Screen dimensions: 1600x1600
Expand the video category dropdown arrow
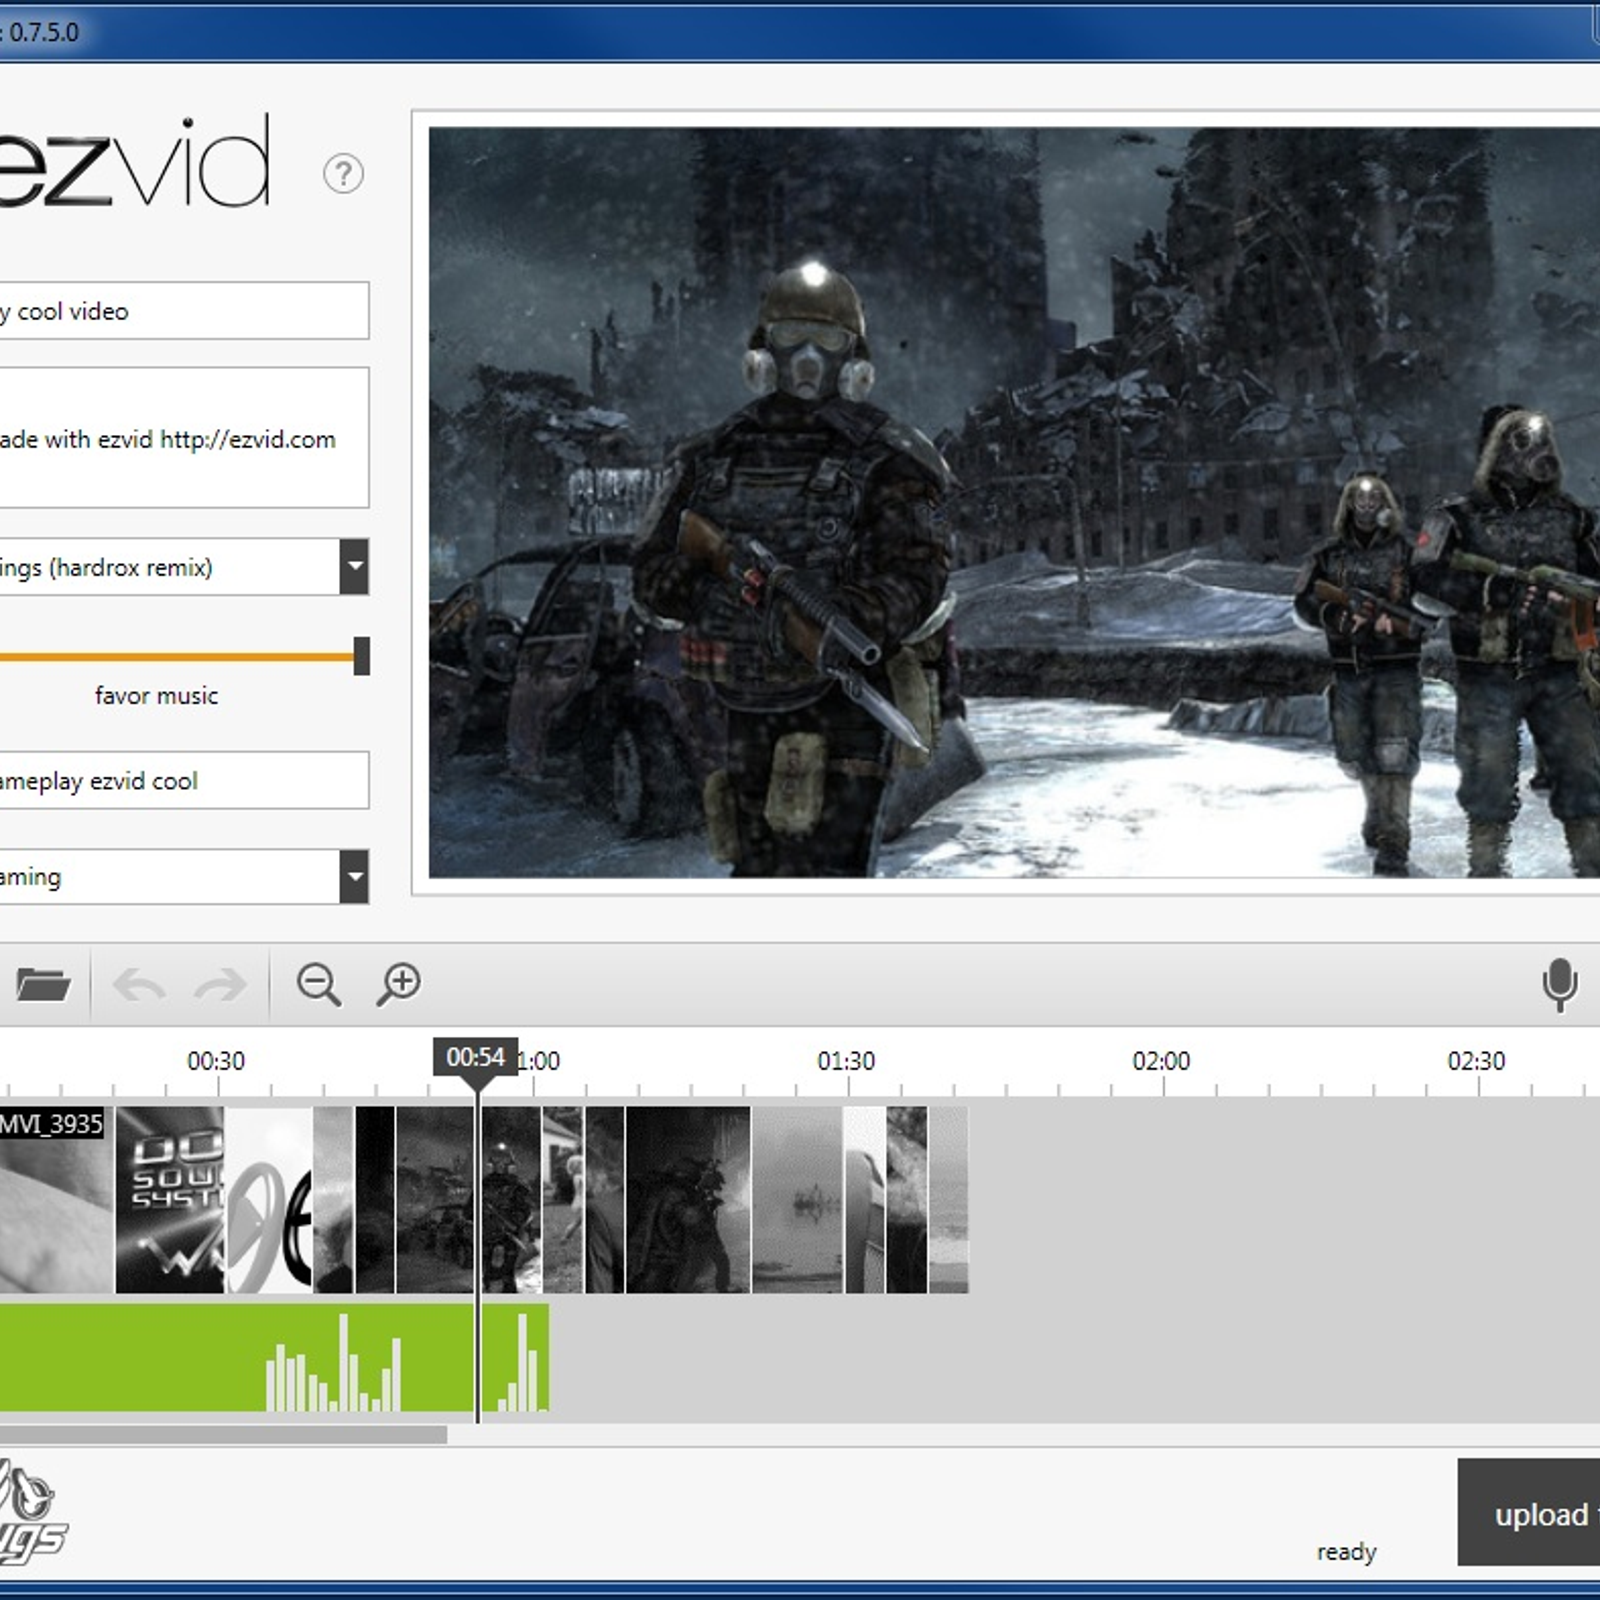pos(354,877)
